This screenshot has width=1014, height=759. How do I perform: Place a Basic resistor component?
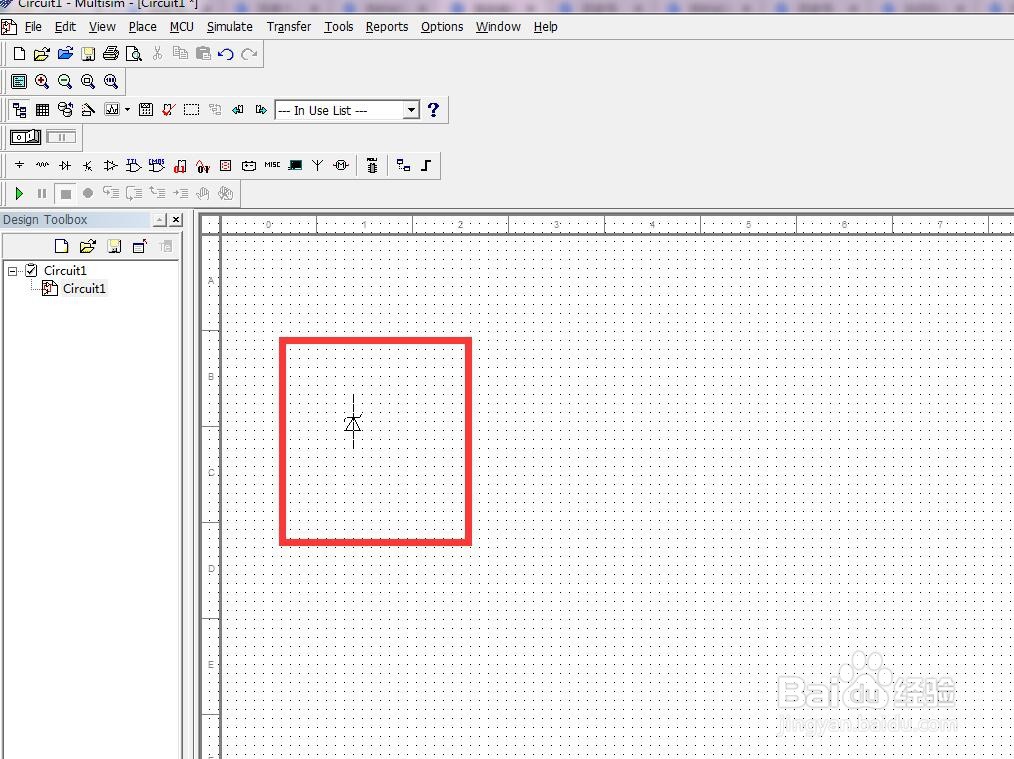43,166
